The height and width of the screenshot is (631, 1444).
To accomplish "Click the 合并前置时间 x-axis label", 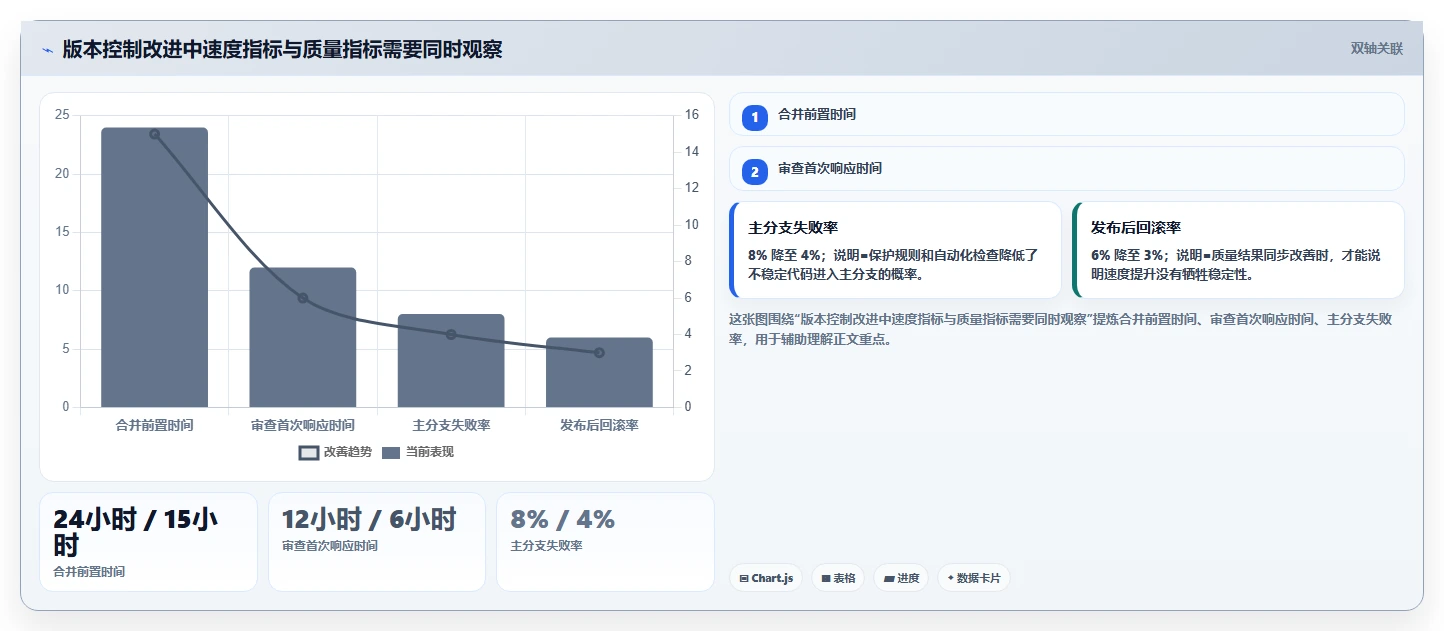I will point(155,425).
